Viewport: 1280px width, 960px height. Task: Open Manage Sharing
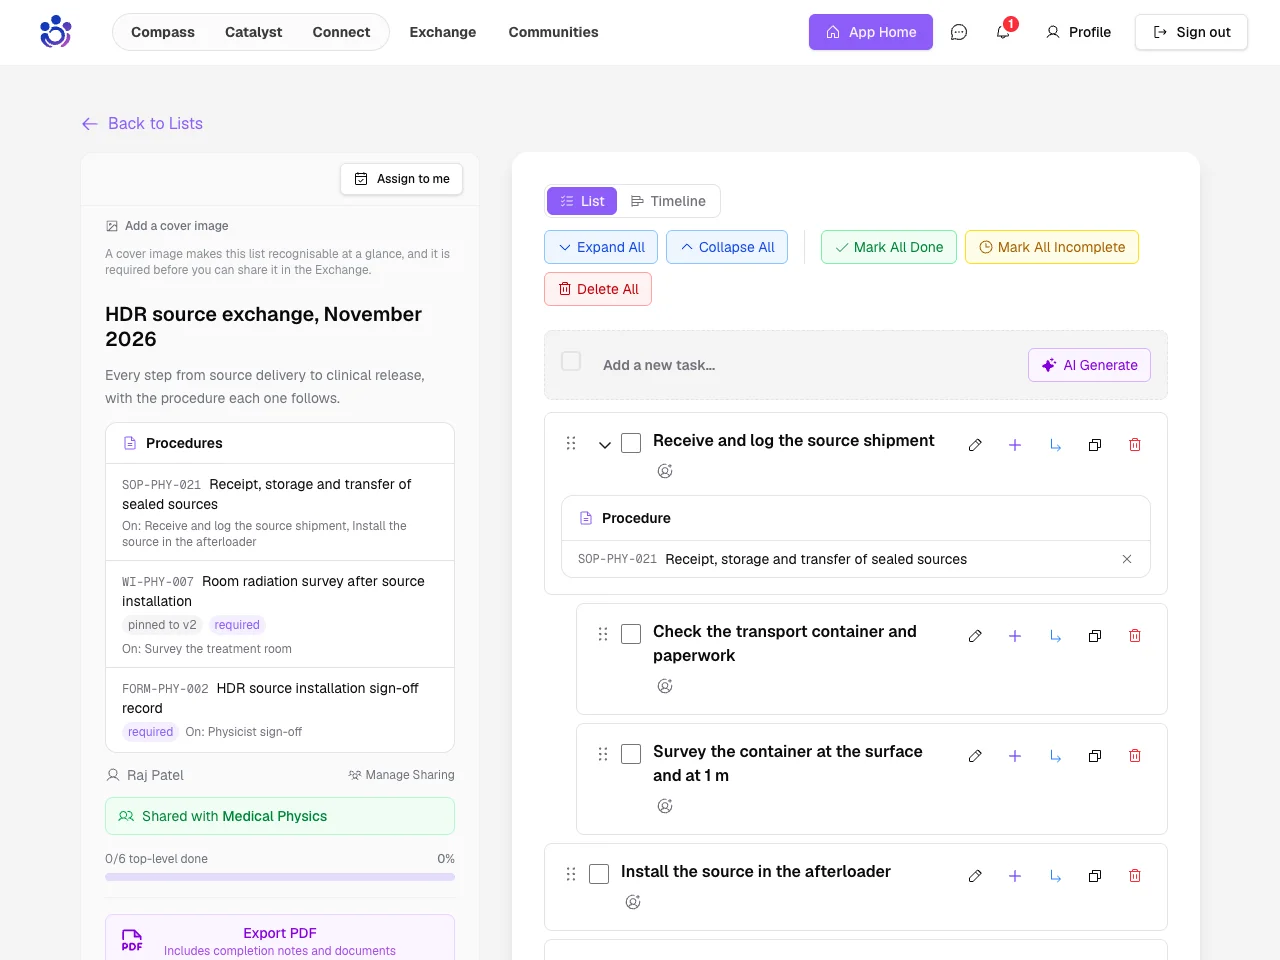[401, 775]
